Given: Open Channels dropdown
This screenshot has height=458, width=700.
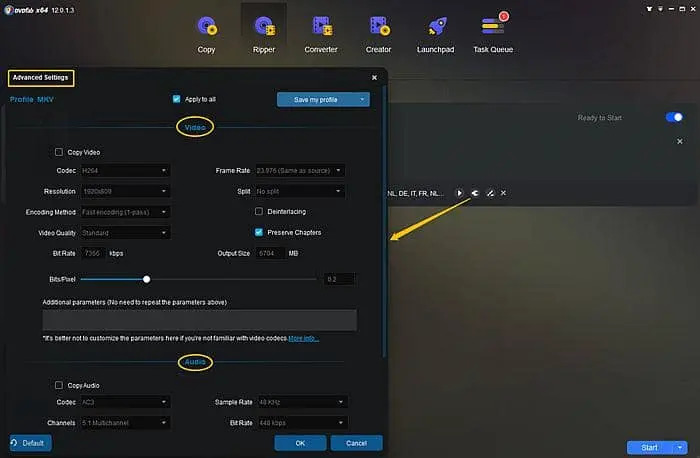Looking at the screenshot, I should tap(125, 422).
